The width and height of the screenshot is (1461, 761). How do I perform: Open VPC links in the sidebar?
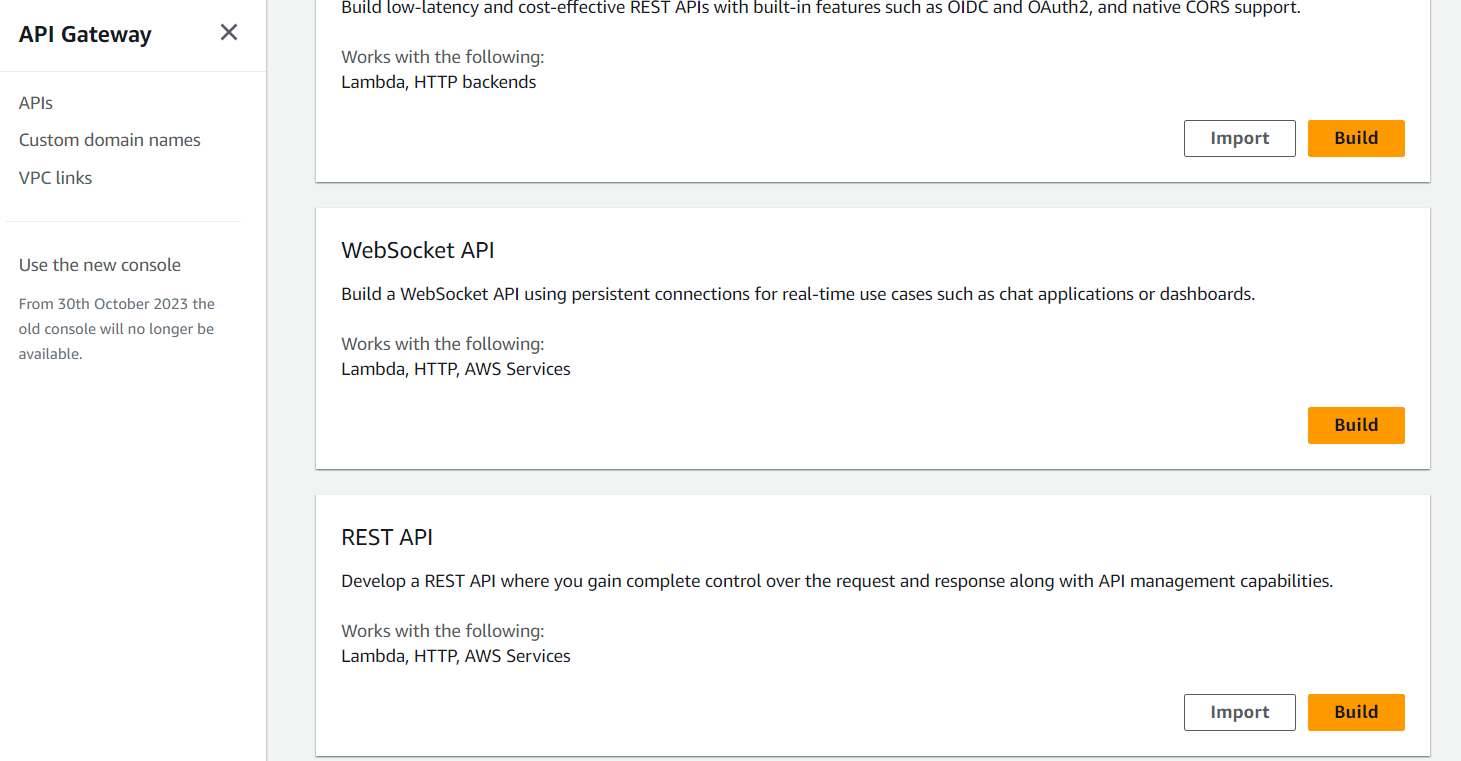56,178
